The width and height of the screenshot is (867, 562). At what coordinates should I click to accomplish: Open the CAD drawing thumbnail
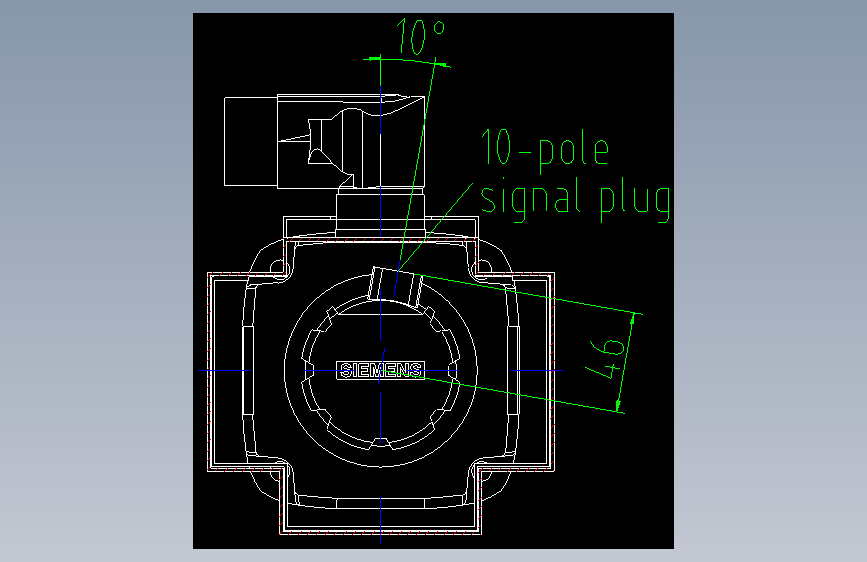click(x=434, y=281)
